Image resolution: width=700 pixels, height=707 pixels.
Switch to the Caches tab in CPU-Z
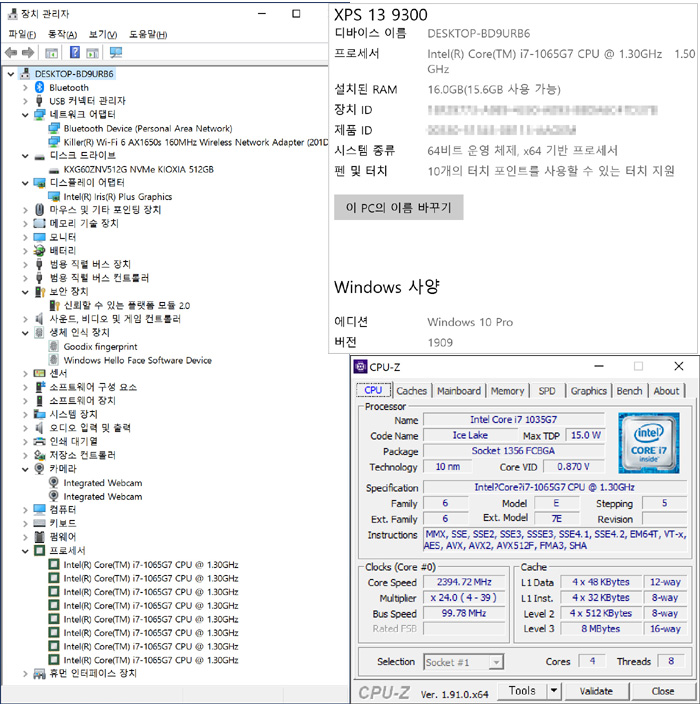click(411, 391)
